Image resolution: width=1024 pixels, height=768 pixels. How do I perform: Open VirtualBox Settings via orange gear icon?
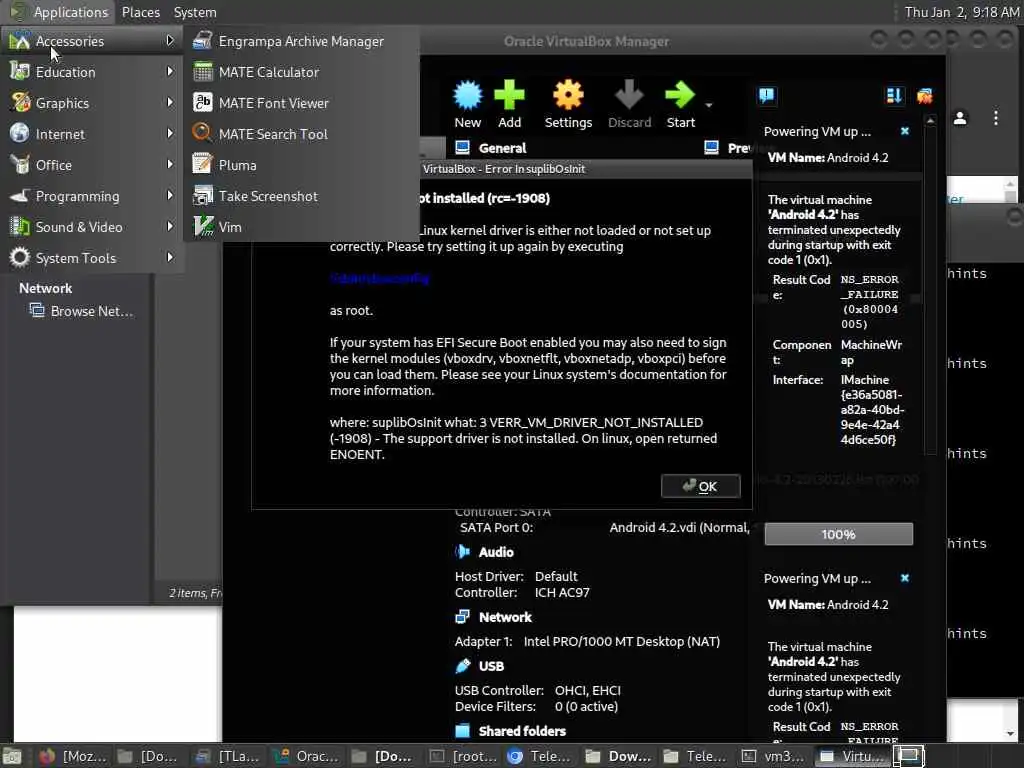tap(568, 95)
